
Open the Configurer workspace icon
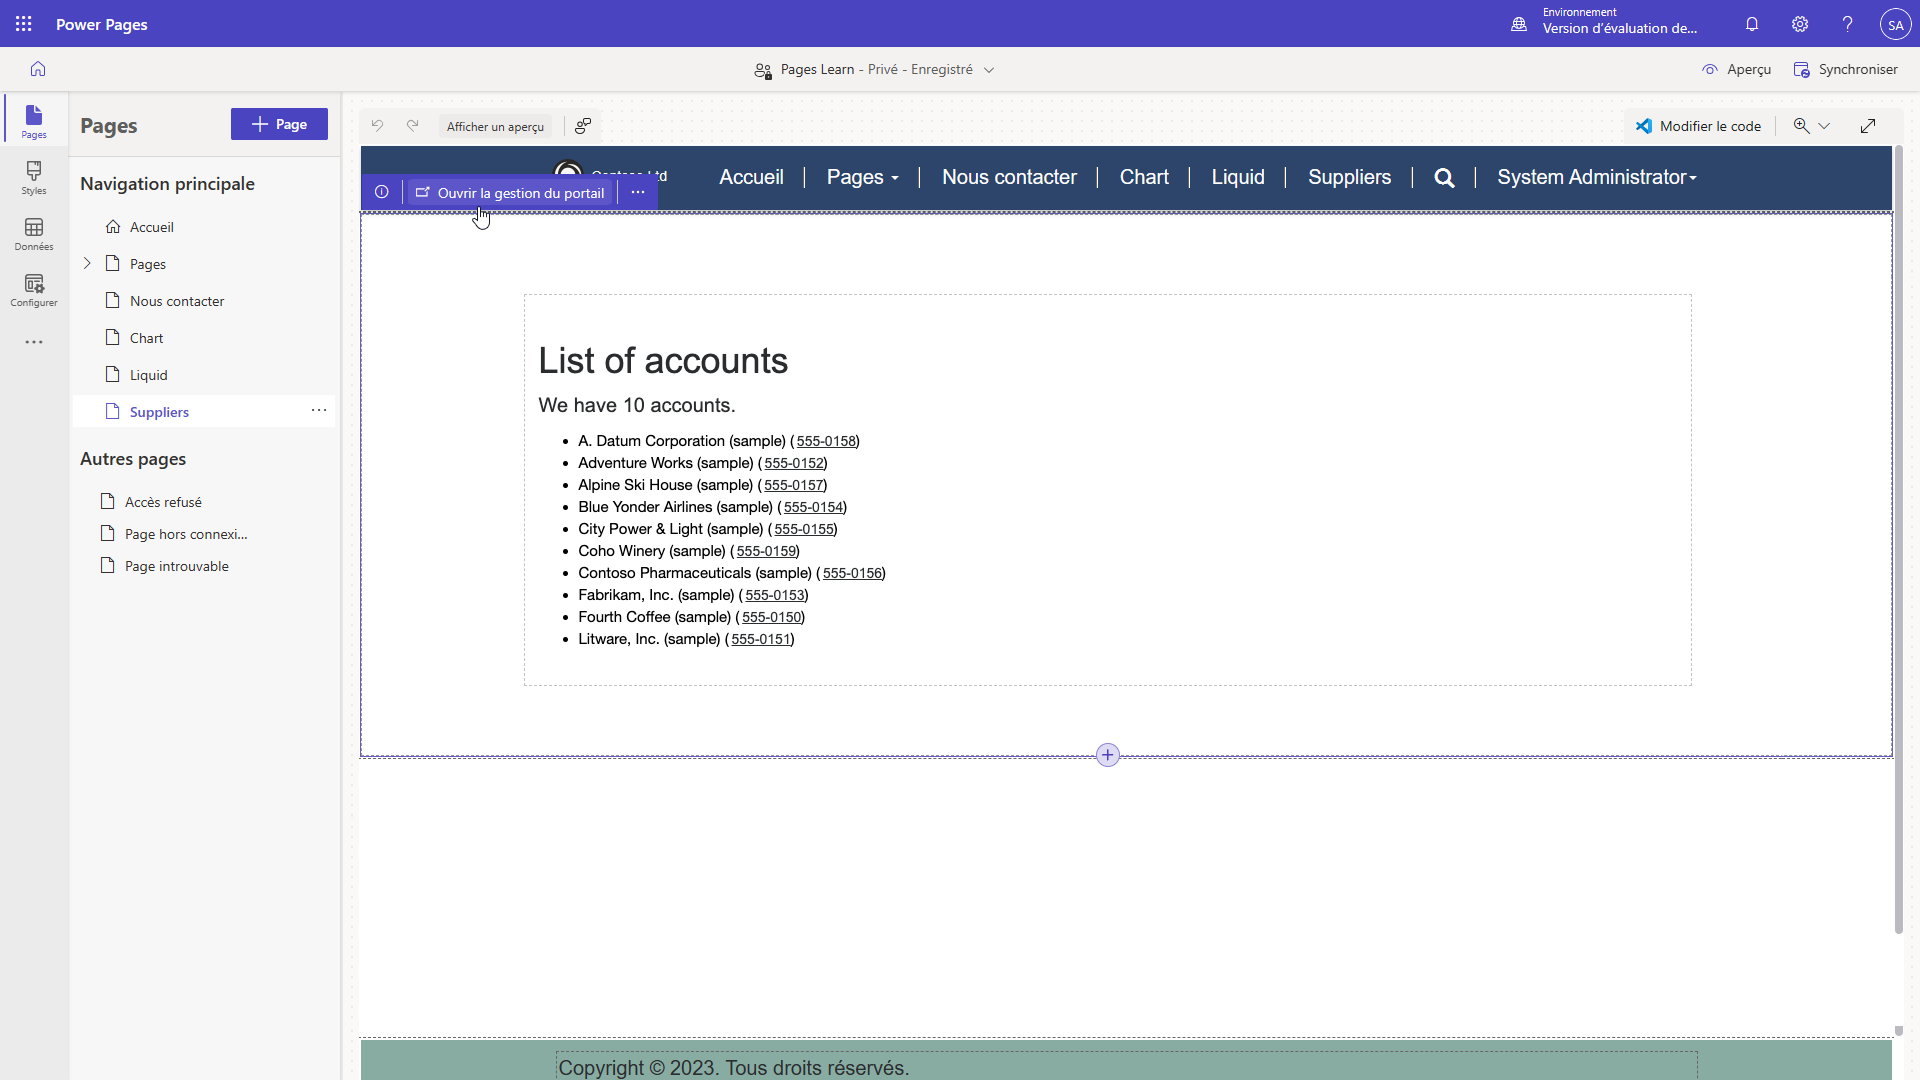(x=34, y=290)
